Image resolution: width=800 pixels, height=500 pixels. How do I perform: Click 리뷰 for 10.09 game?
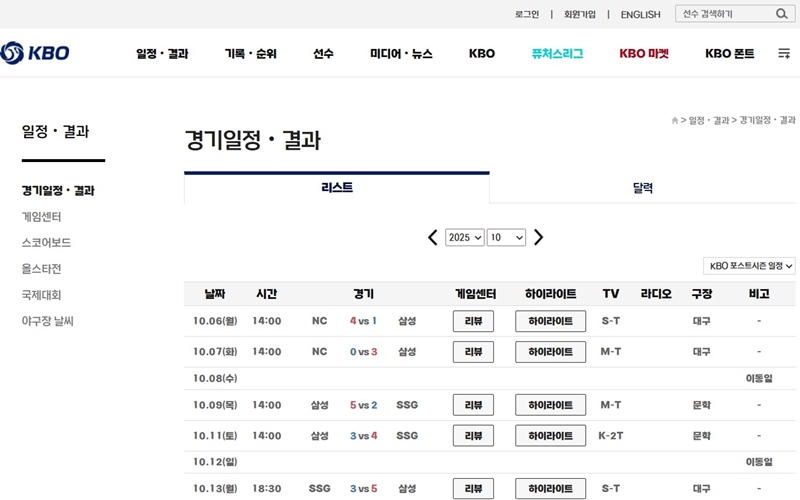(473, 405)
